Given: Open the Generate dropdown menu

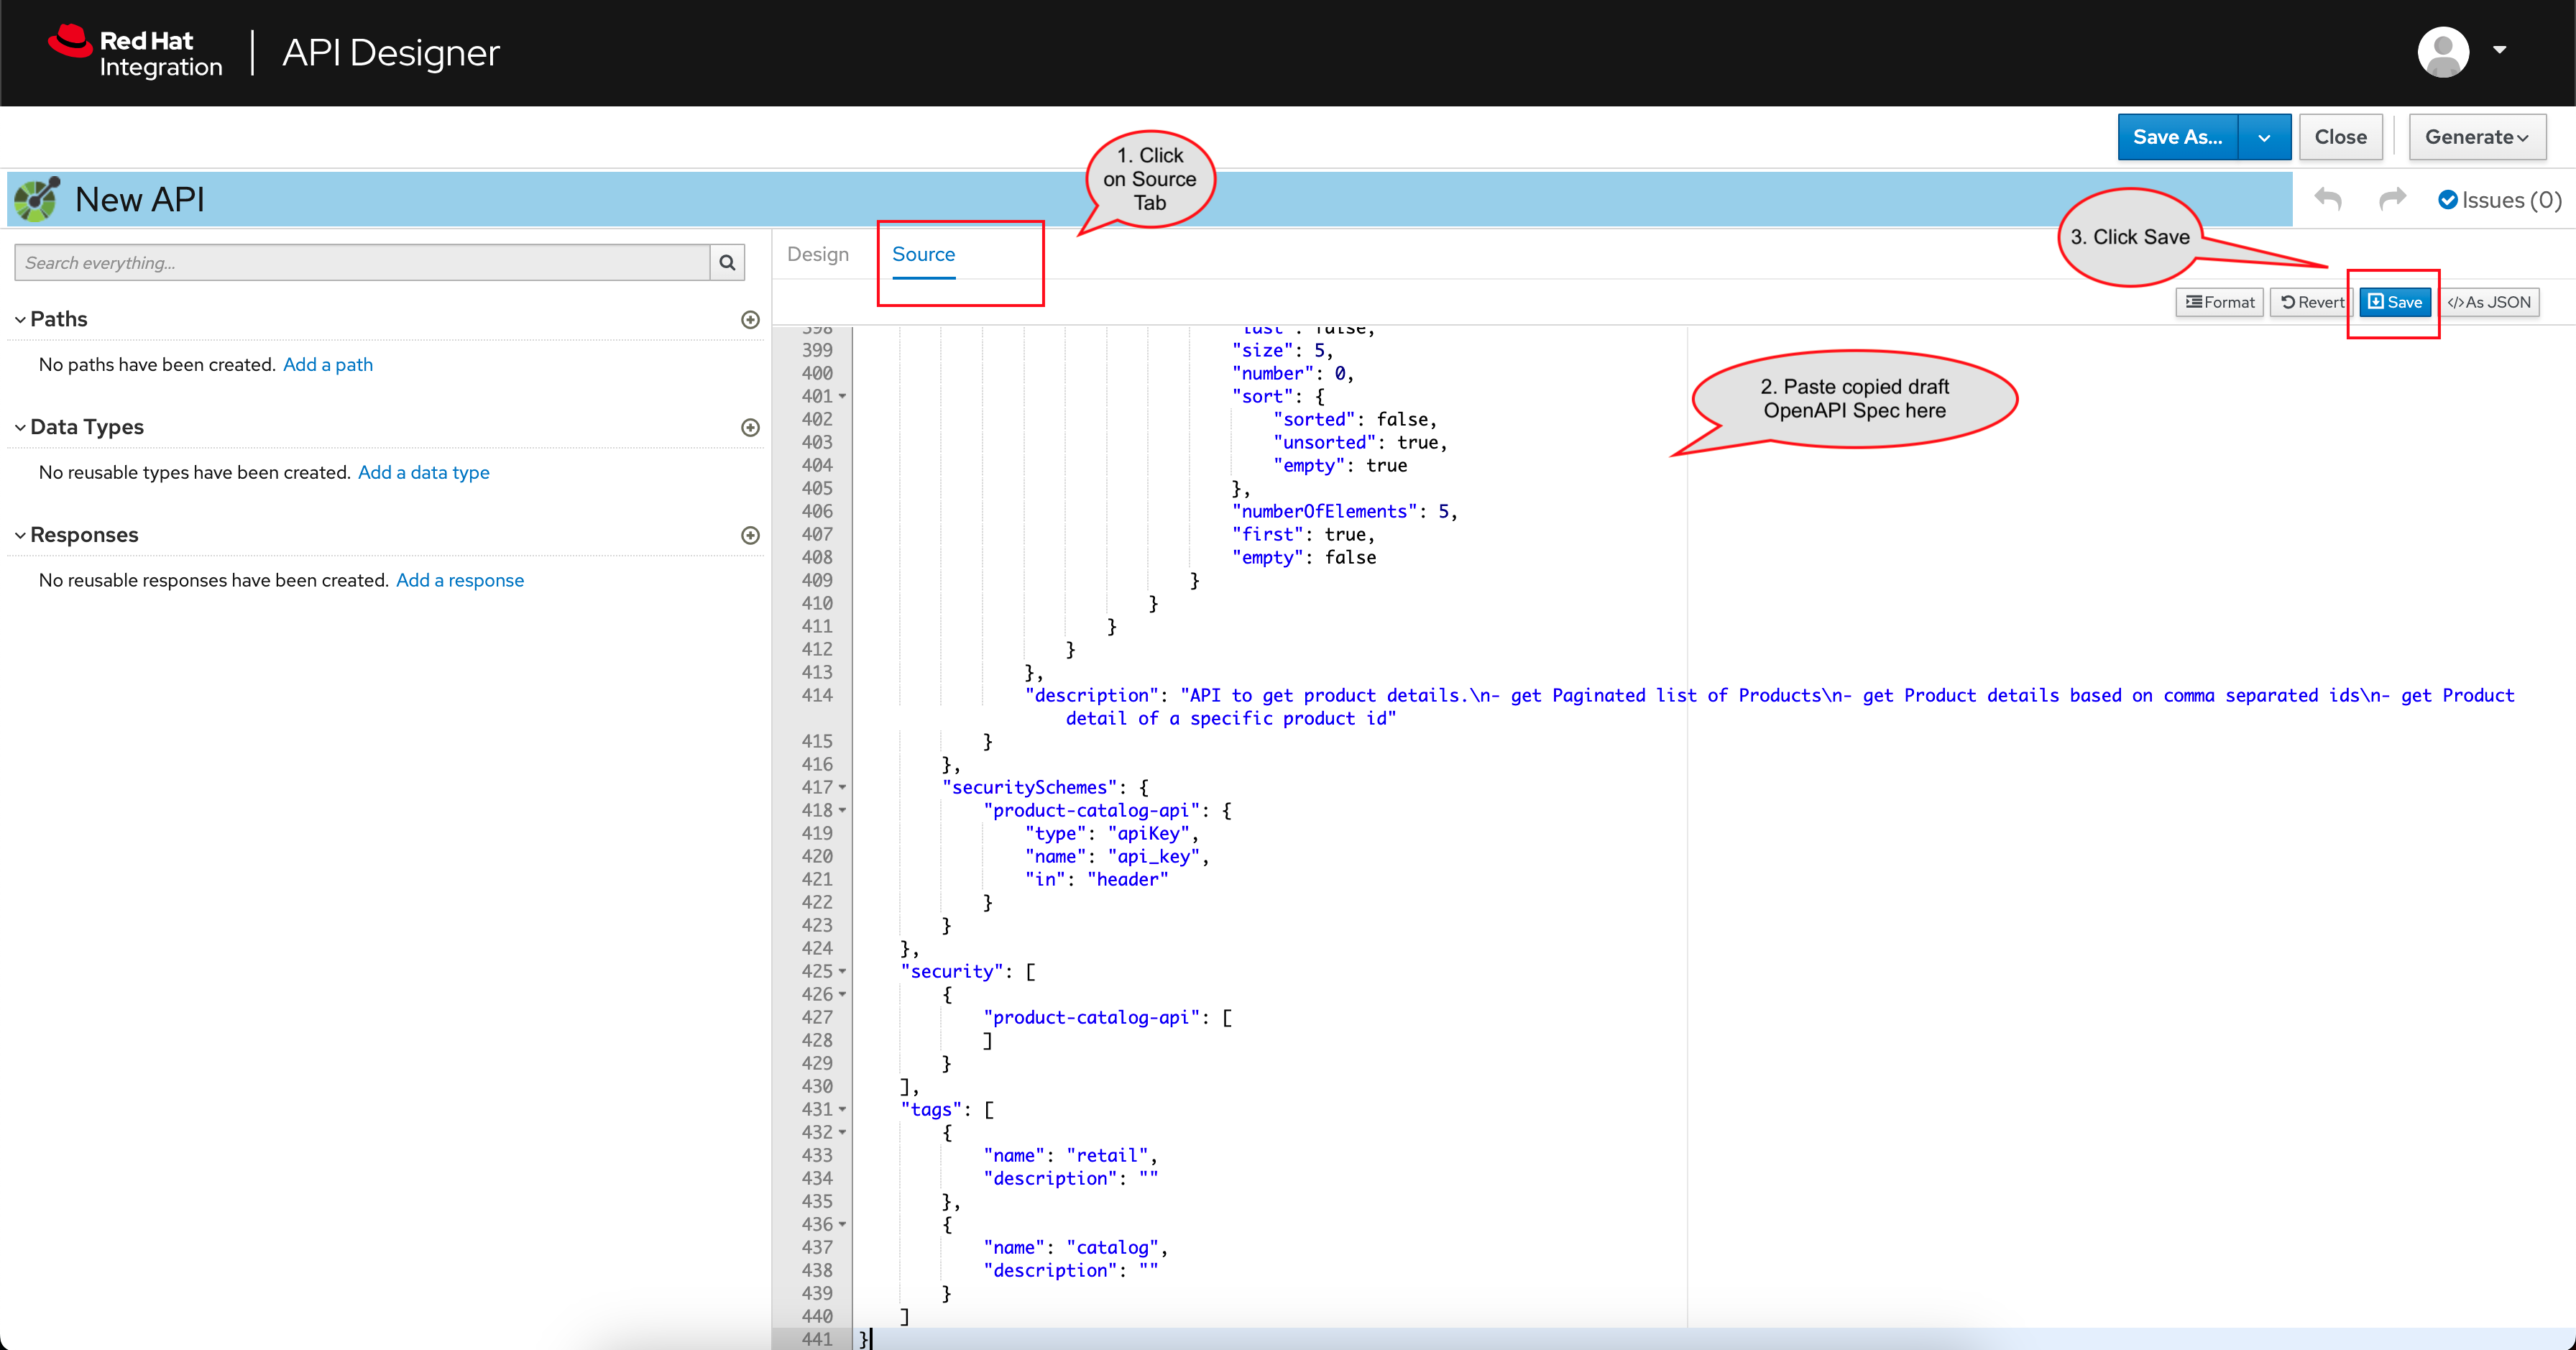Looking at the screenshot, I should pyautogui.click(x=2477, y=137).
